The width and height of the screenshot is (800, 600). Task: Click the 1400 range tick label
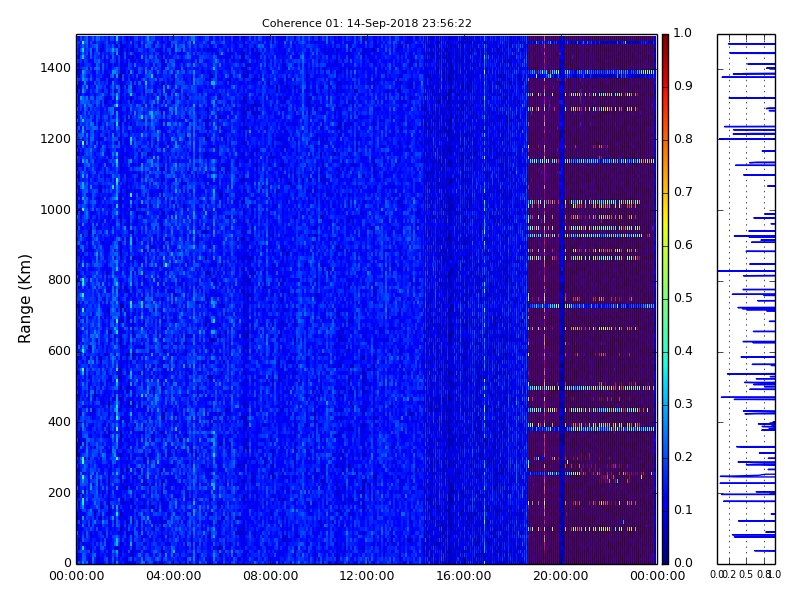click(x=56, y=68)
